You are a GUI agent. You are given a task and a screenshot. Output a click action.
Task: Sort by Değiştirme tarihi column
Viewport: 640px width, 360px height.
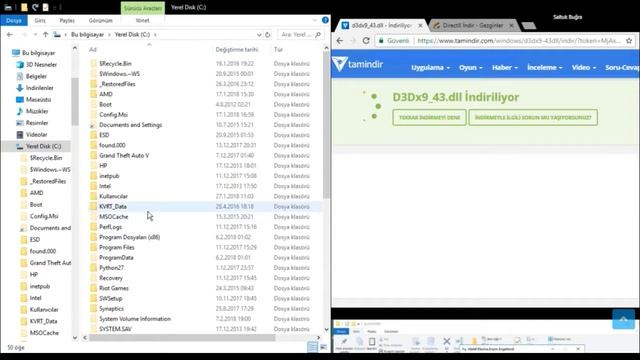pos(237,50)
